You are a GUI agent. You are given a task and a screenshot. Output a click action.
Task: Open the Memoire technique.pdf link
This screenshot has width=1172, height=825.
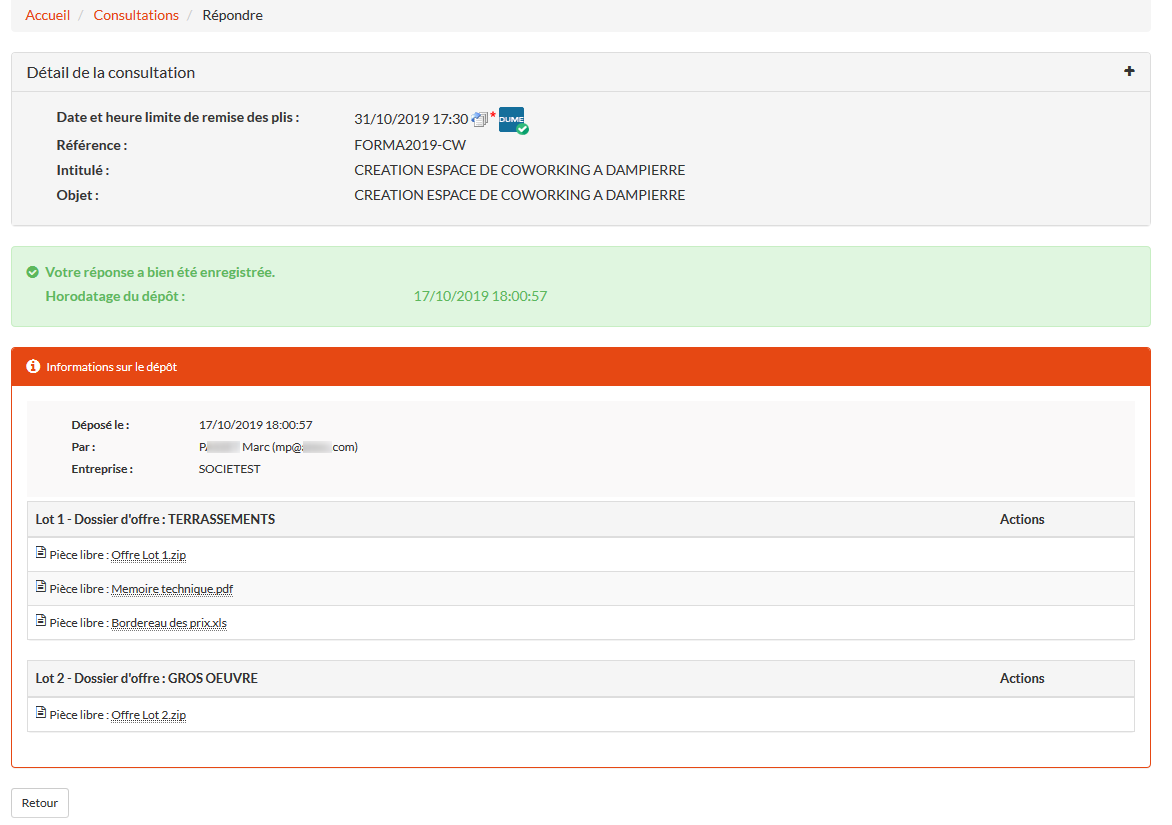coord(172,589)
